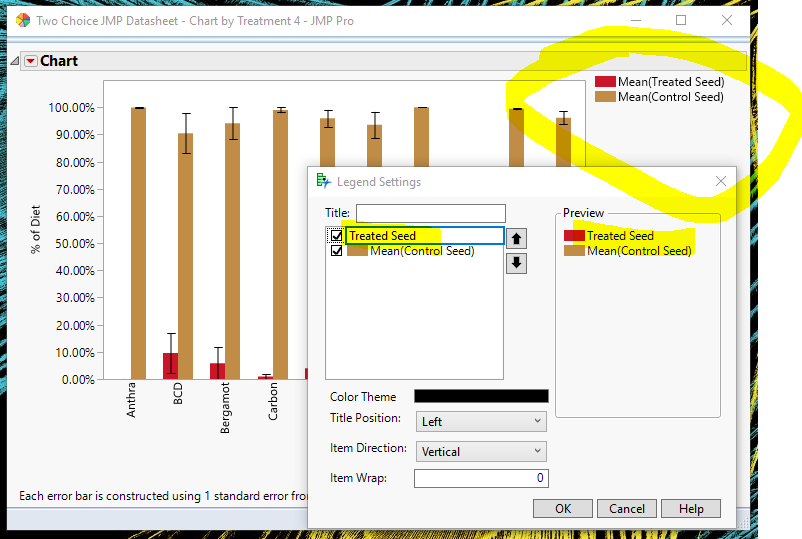Image resolution: width=802 pixels, height=539 pixels.
Task: Click the Treated Seed name edit field
Action: coord(425,236)
